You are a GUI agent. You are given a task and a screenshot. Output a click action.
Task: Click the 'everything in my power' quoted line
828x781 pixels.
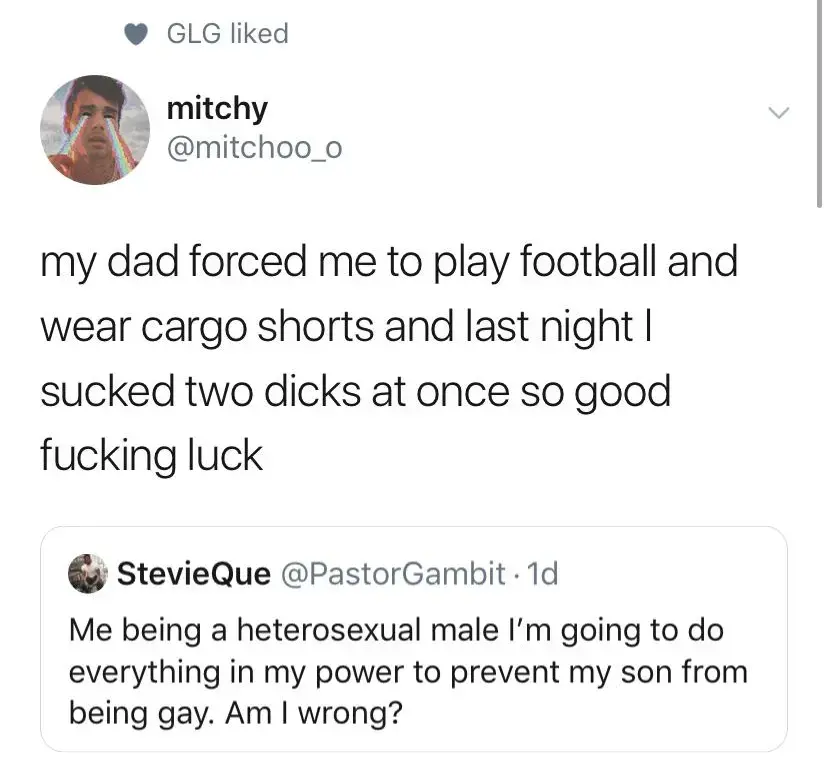408,672
